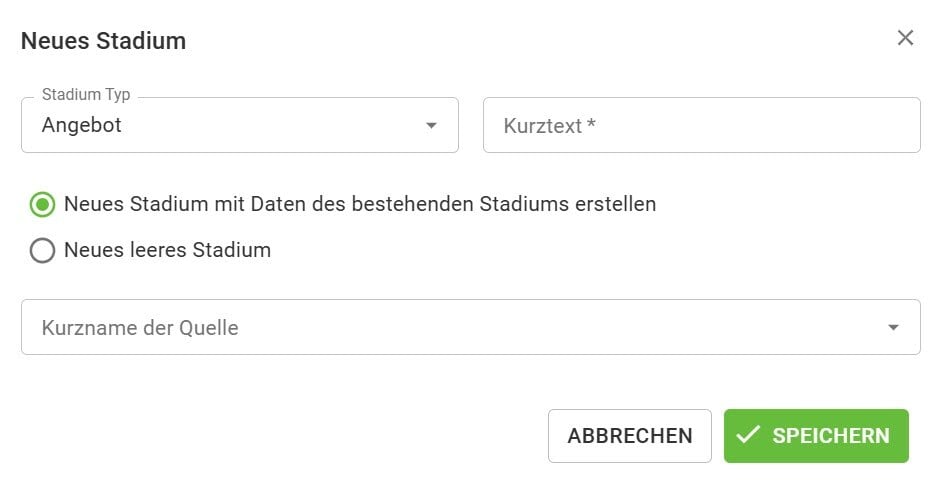Save with the green Speichern button
Image resolution: width=942 pixels, height=484 pixels.
pos(816,435)
